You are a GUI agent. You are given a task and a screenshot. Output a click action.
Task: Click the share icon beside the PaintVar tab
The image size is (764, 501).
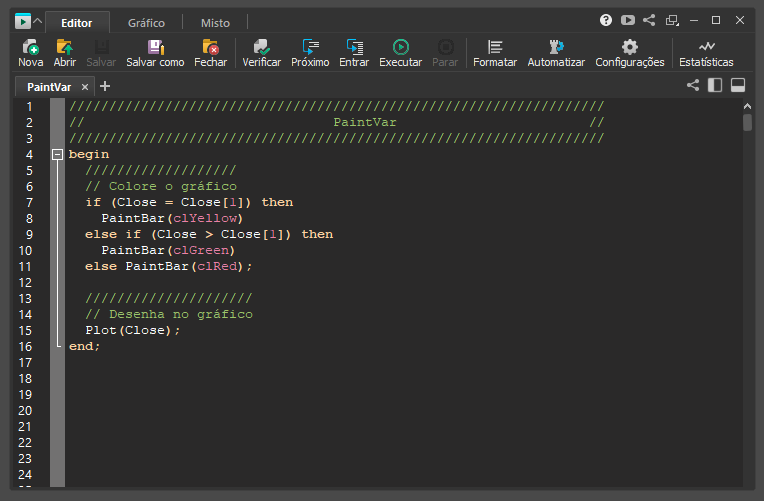[693, 85]
